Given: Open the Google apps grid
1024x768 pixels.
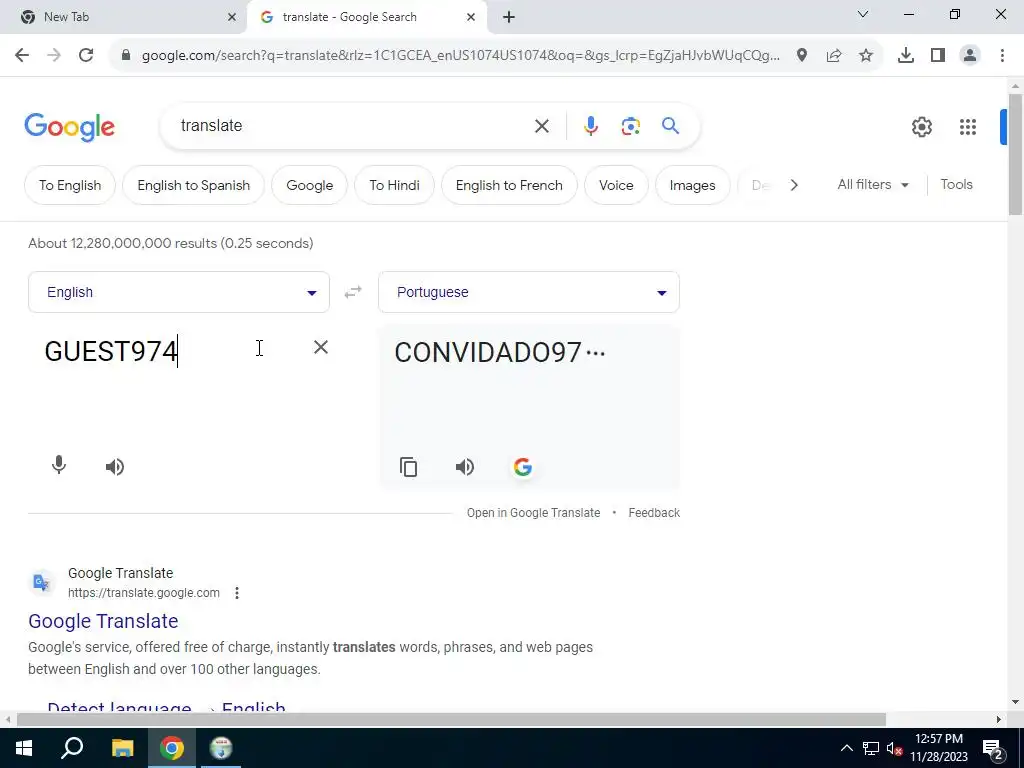Looking at the screenshot, I should coord(968,127).
